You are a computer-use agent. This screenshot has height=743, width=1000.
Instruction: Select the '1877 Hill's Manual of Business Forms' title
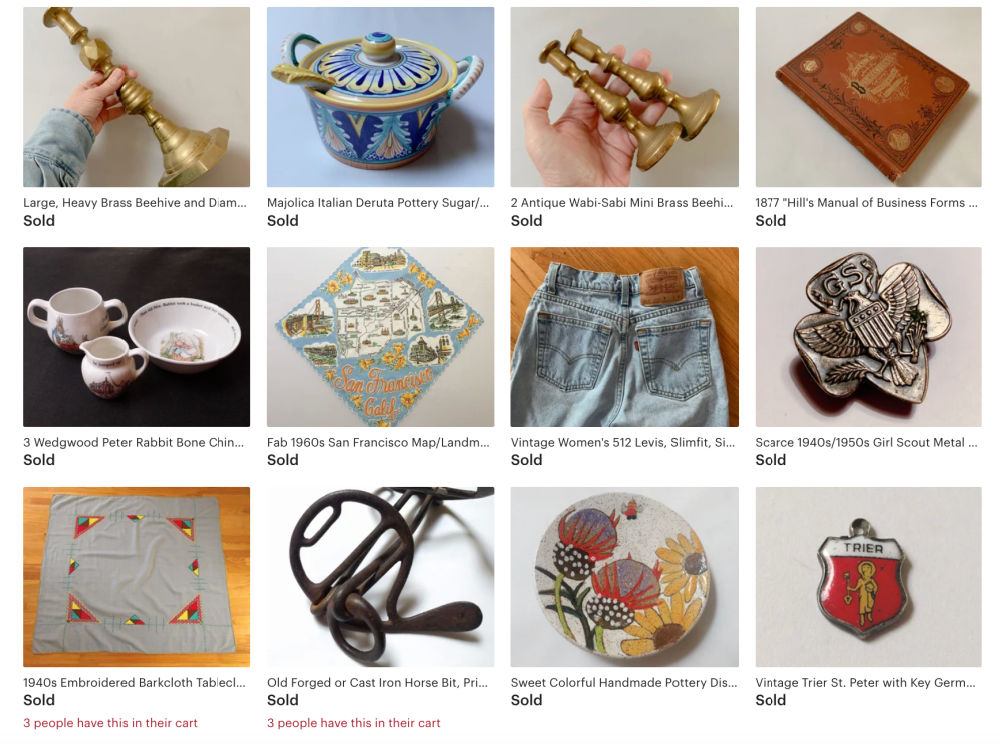point(866,203)
